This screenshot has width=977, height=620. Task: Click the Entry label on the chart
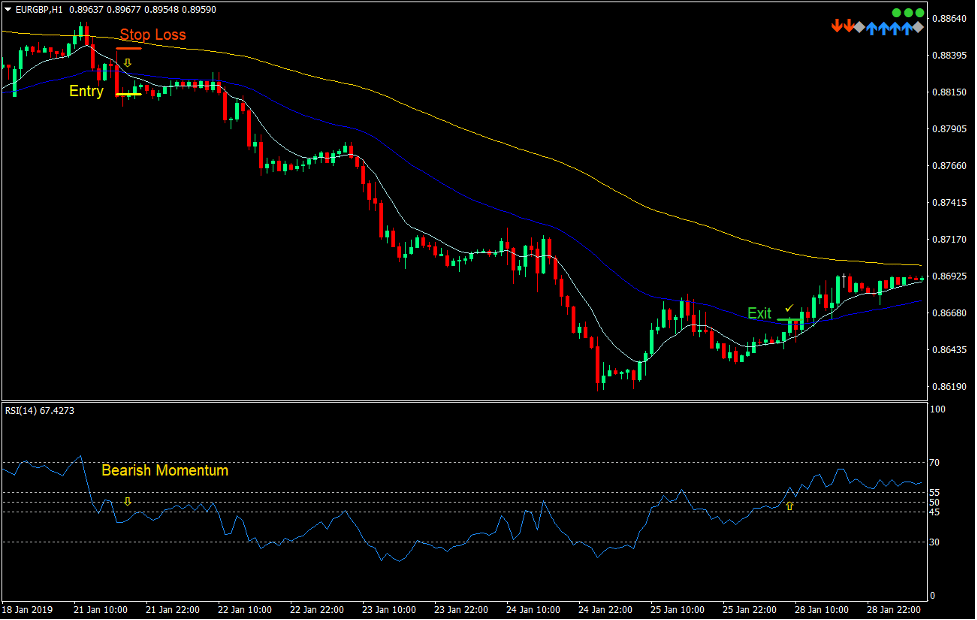click(86, 91)
